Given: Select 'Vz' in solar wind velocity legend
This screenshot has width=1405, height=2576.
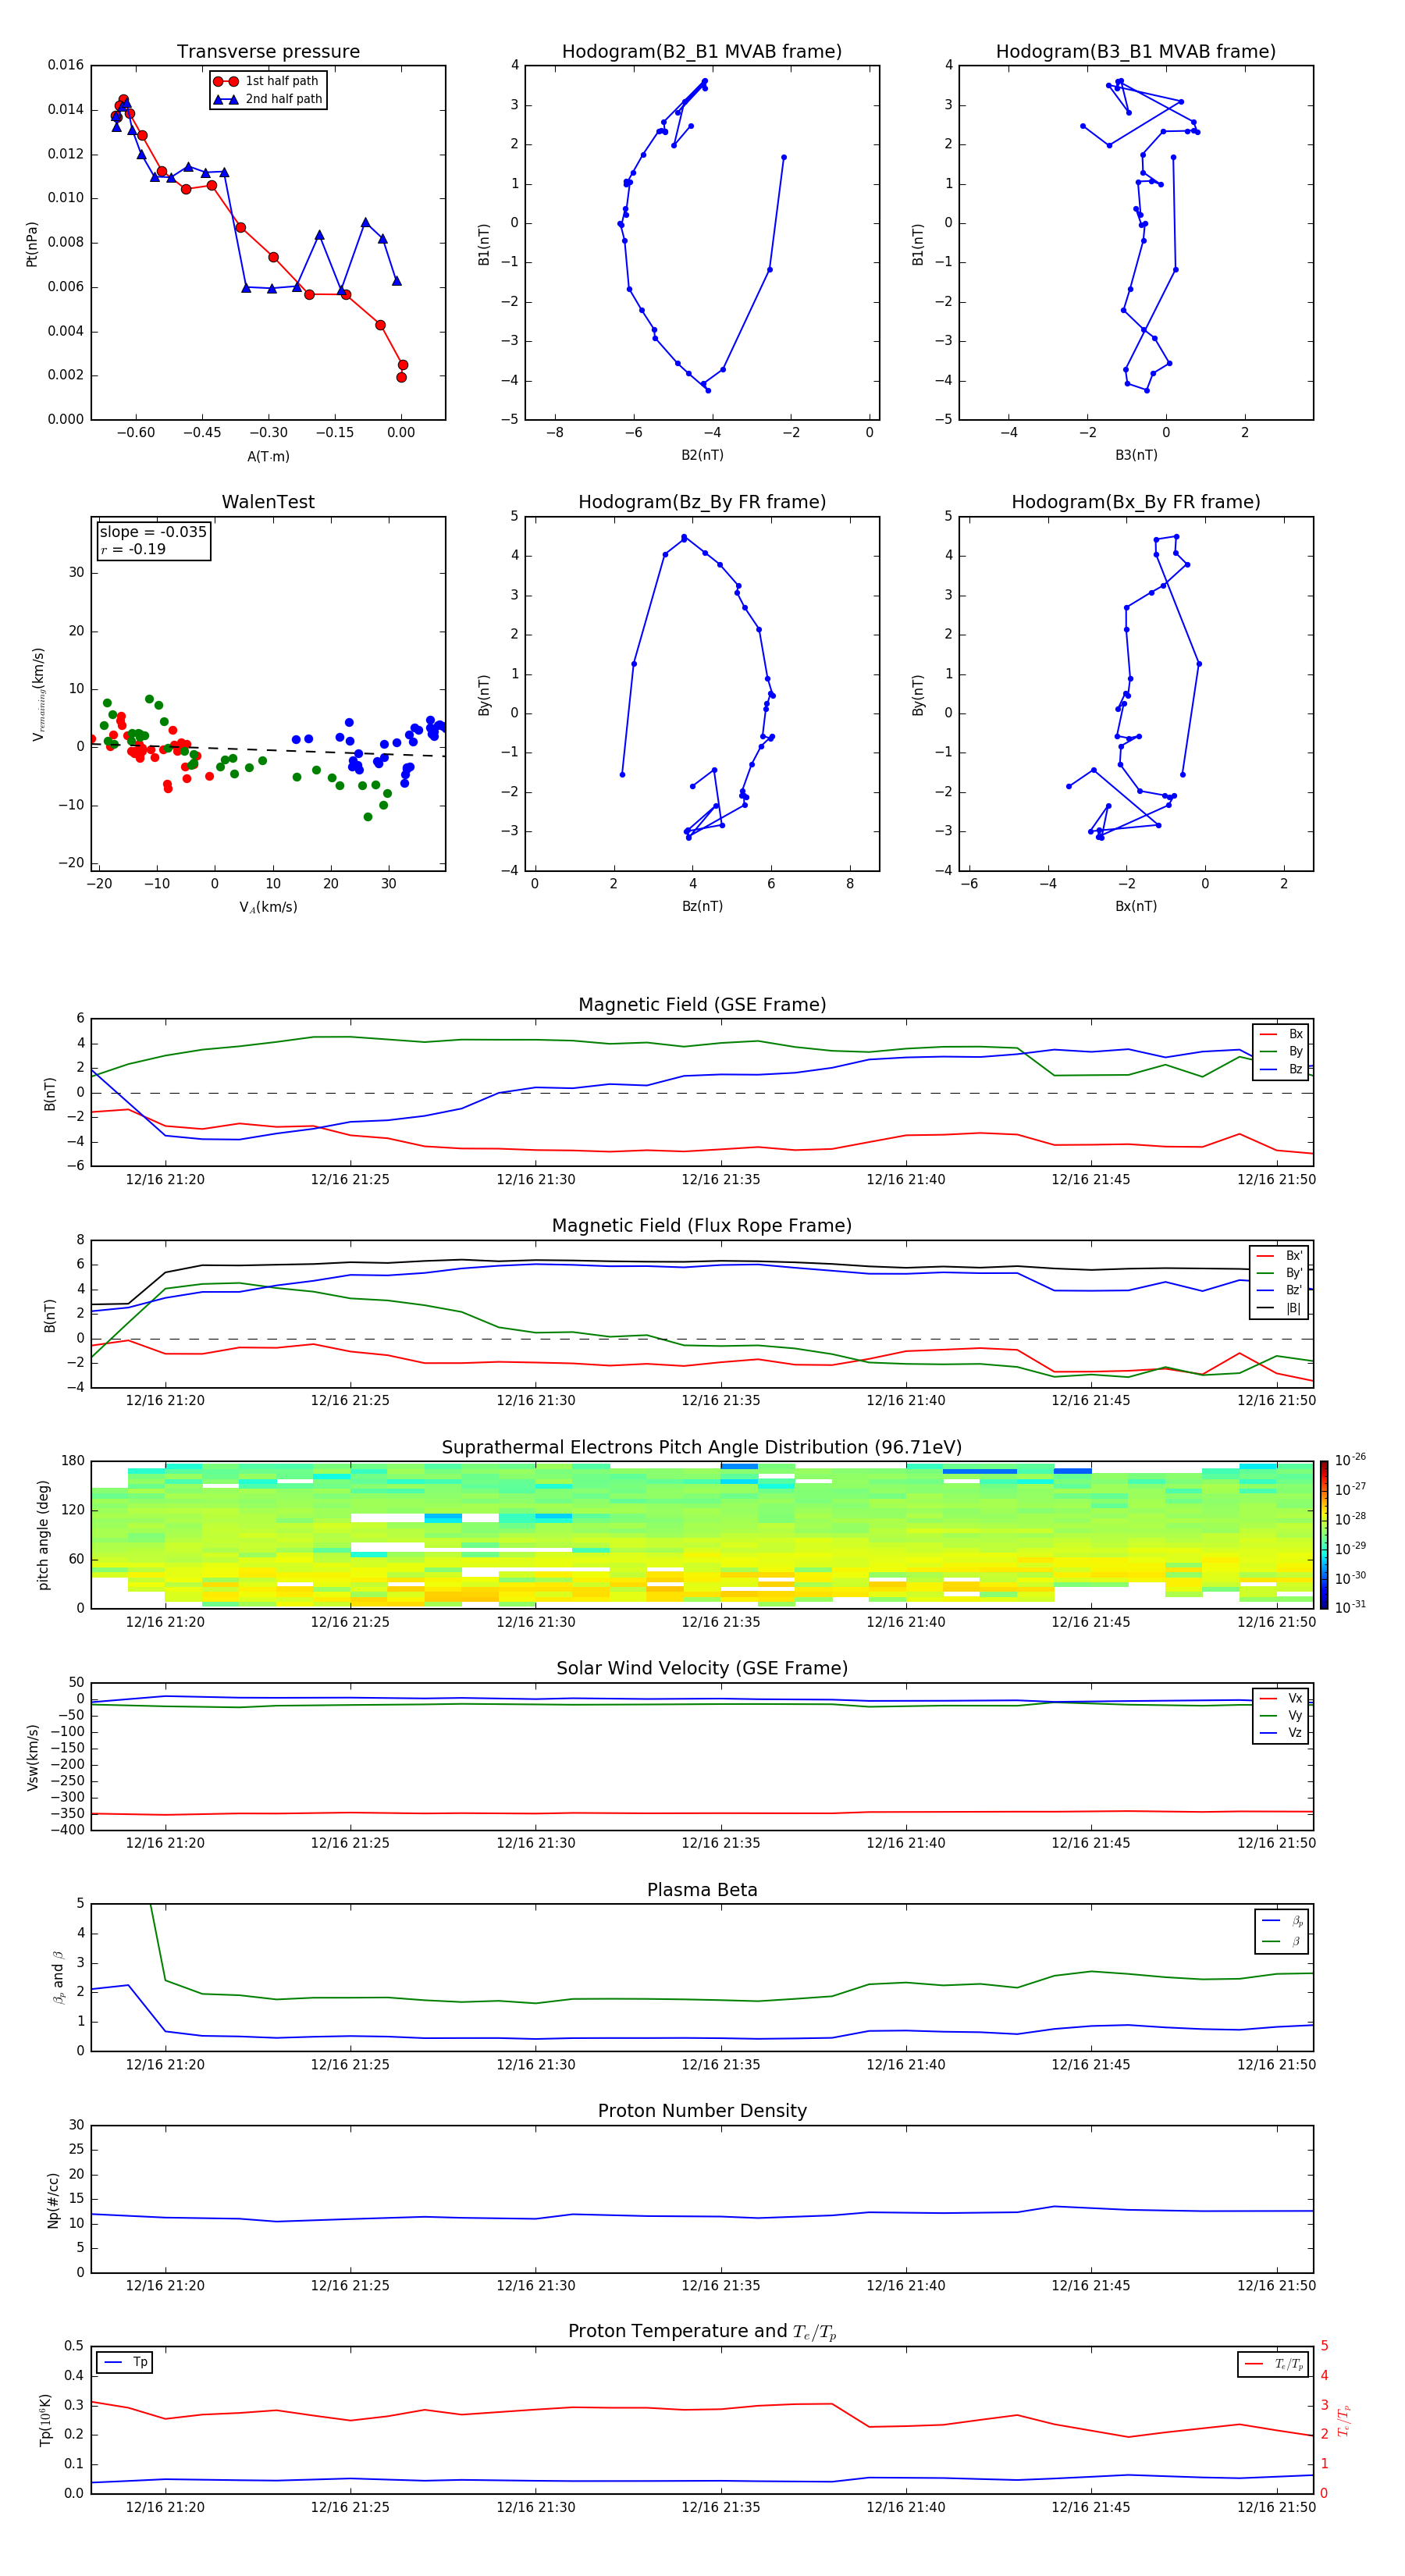Looking at the screenshot, I should (1281, 1733).
